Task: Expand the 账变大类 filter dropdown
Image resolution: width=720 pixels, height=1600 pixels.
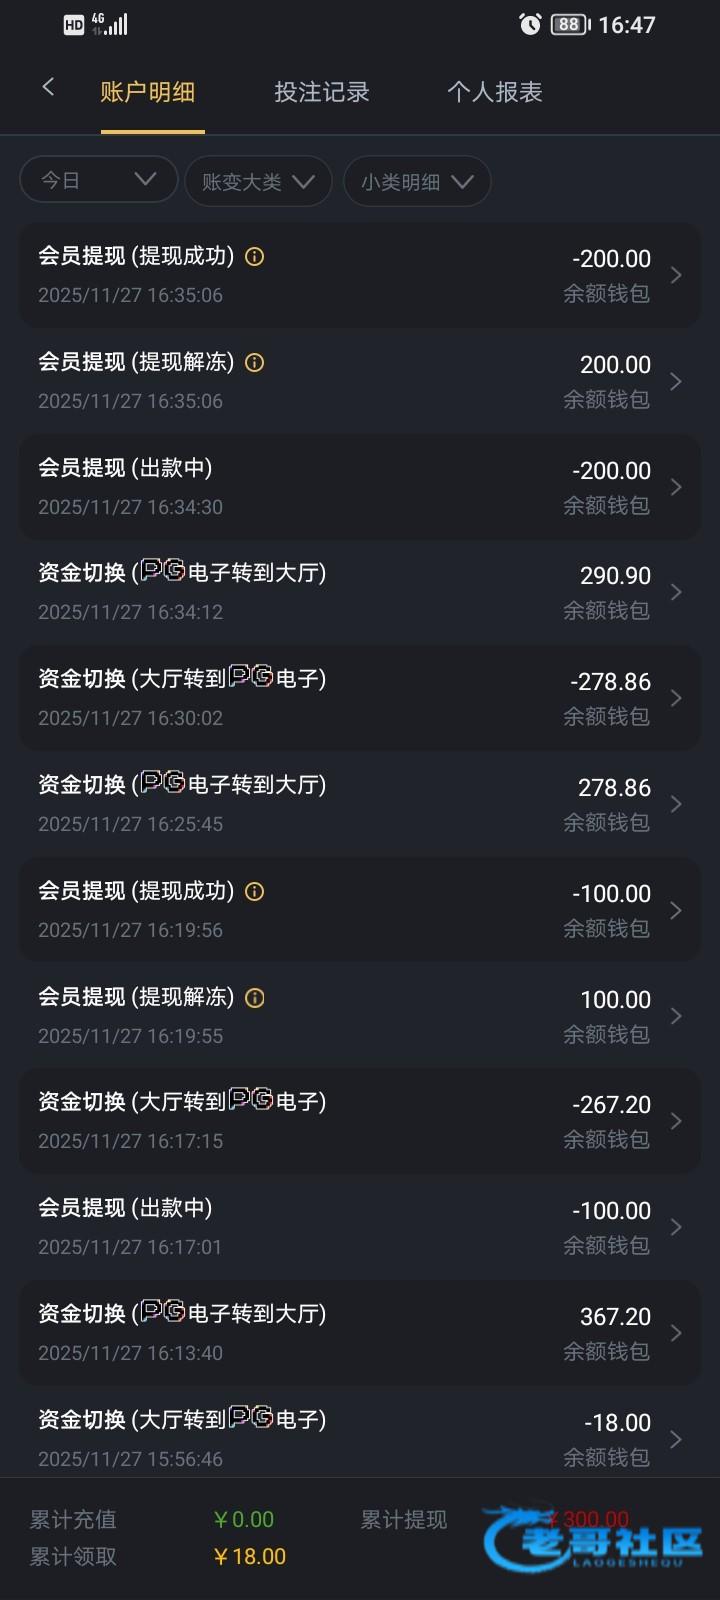Action: (258, 181)
